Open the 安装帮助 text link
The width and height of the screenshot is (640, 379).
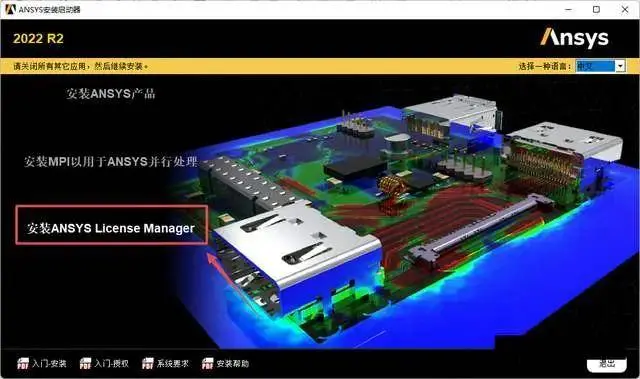pos(233,363)
